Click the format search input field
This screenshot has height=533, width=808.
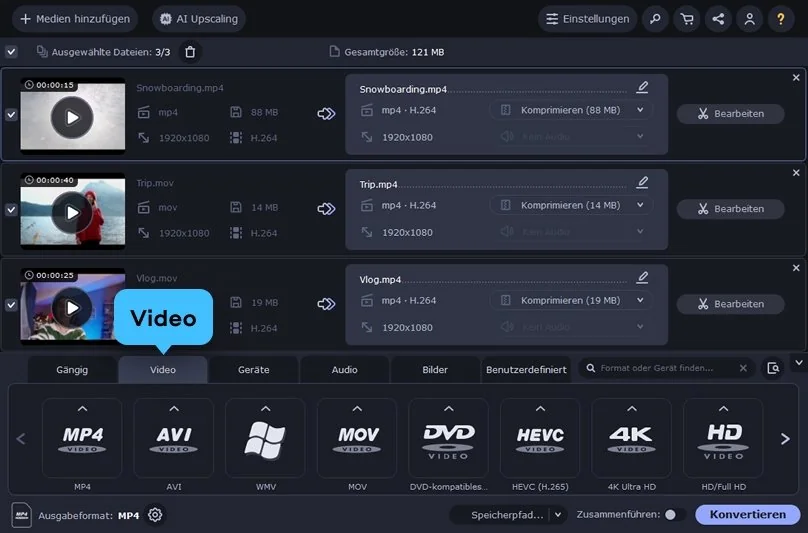coord(667,368)
